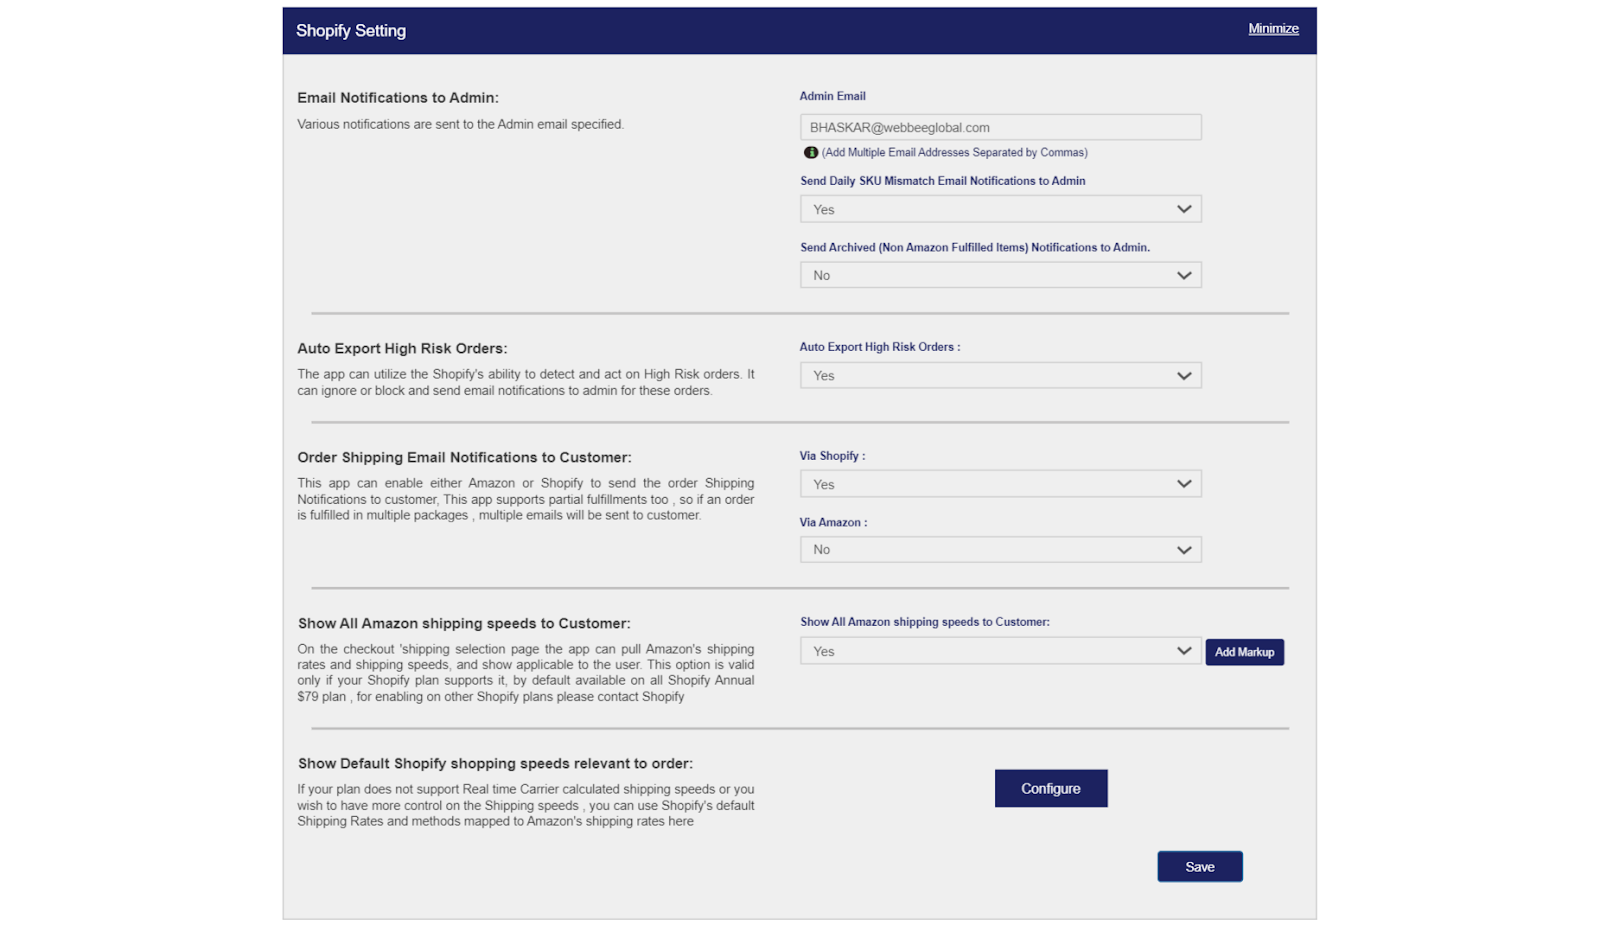
Task: Save the Shopify settings
Action: (1200, 867)
